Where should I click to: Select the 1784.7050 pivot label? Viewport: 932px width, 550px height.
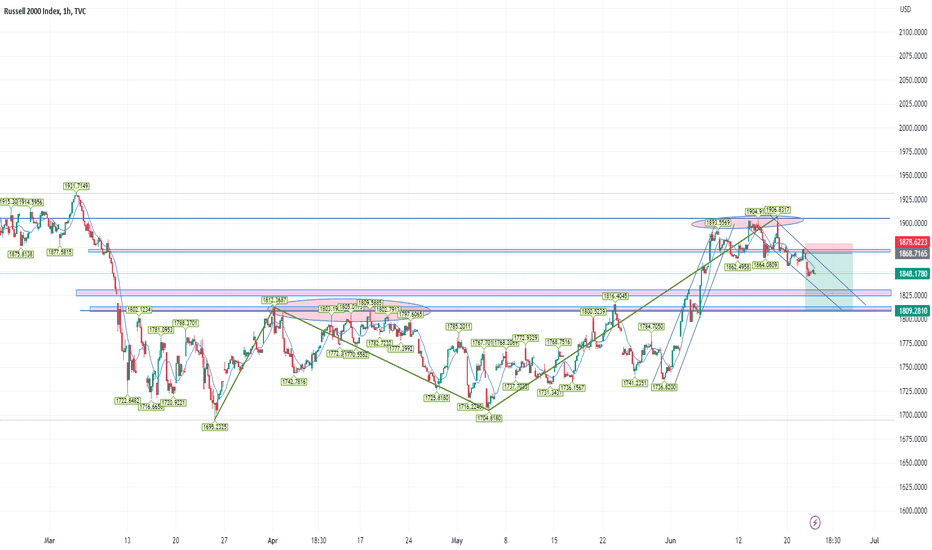point(651,326)
